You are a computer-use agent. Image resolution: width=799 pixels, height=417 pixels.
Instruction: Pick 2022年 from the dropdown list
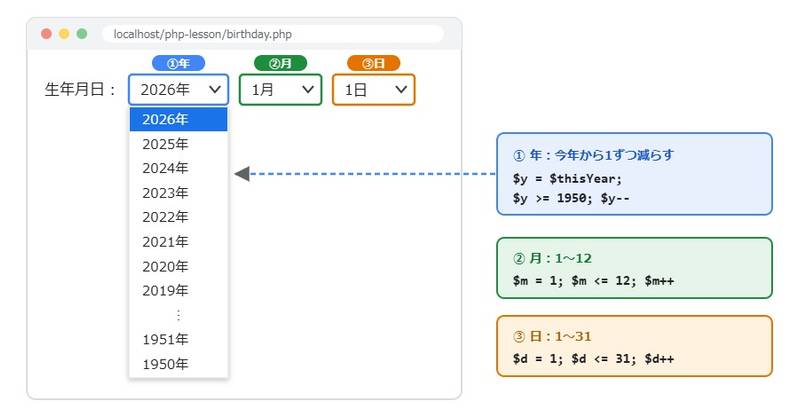178,217
